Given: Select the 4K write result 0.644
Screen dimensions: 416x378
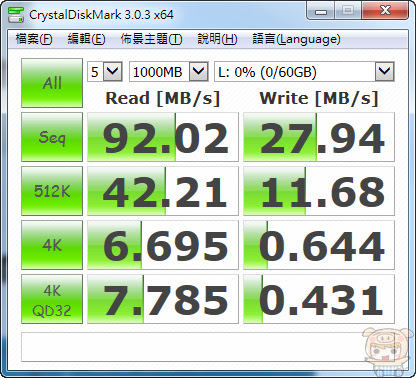Looking at the screenshot, I should pos(319,245).
